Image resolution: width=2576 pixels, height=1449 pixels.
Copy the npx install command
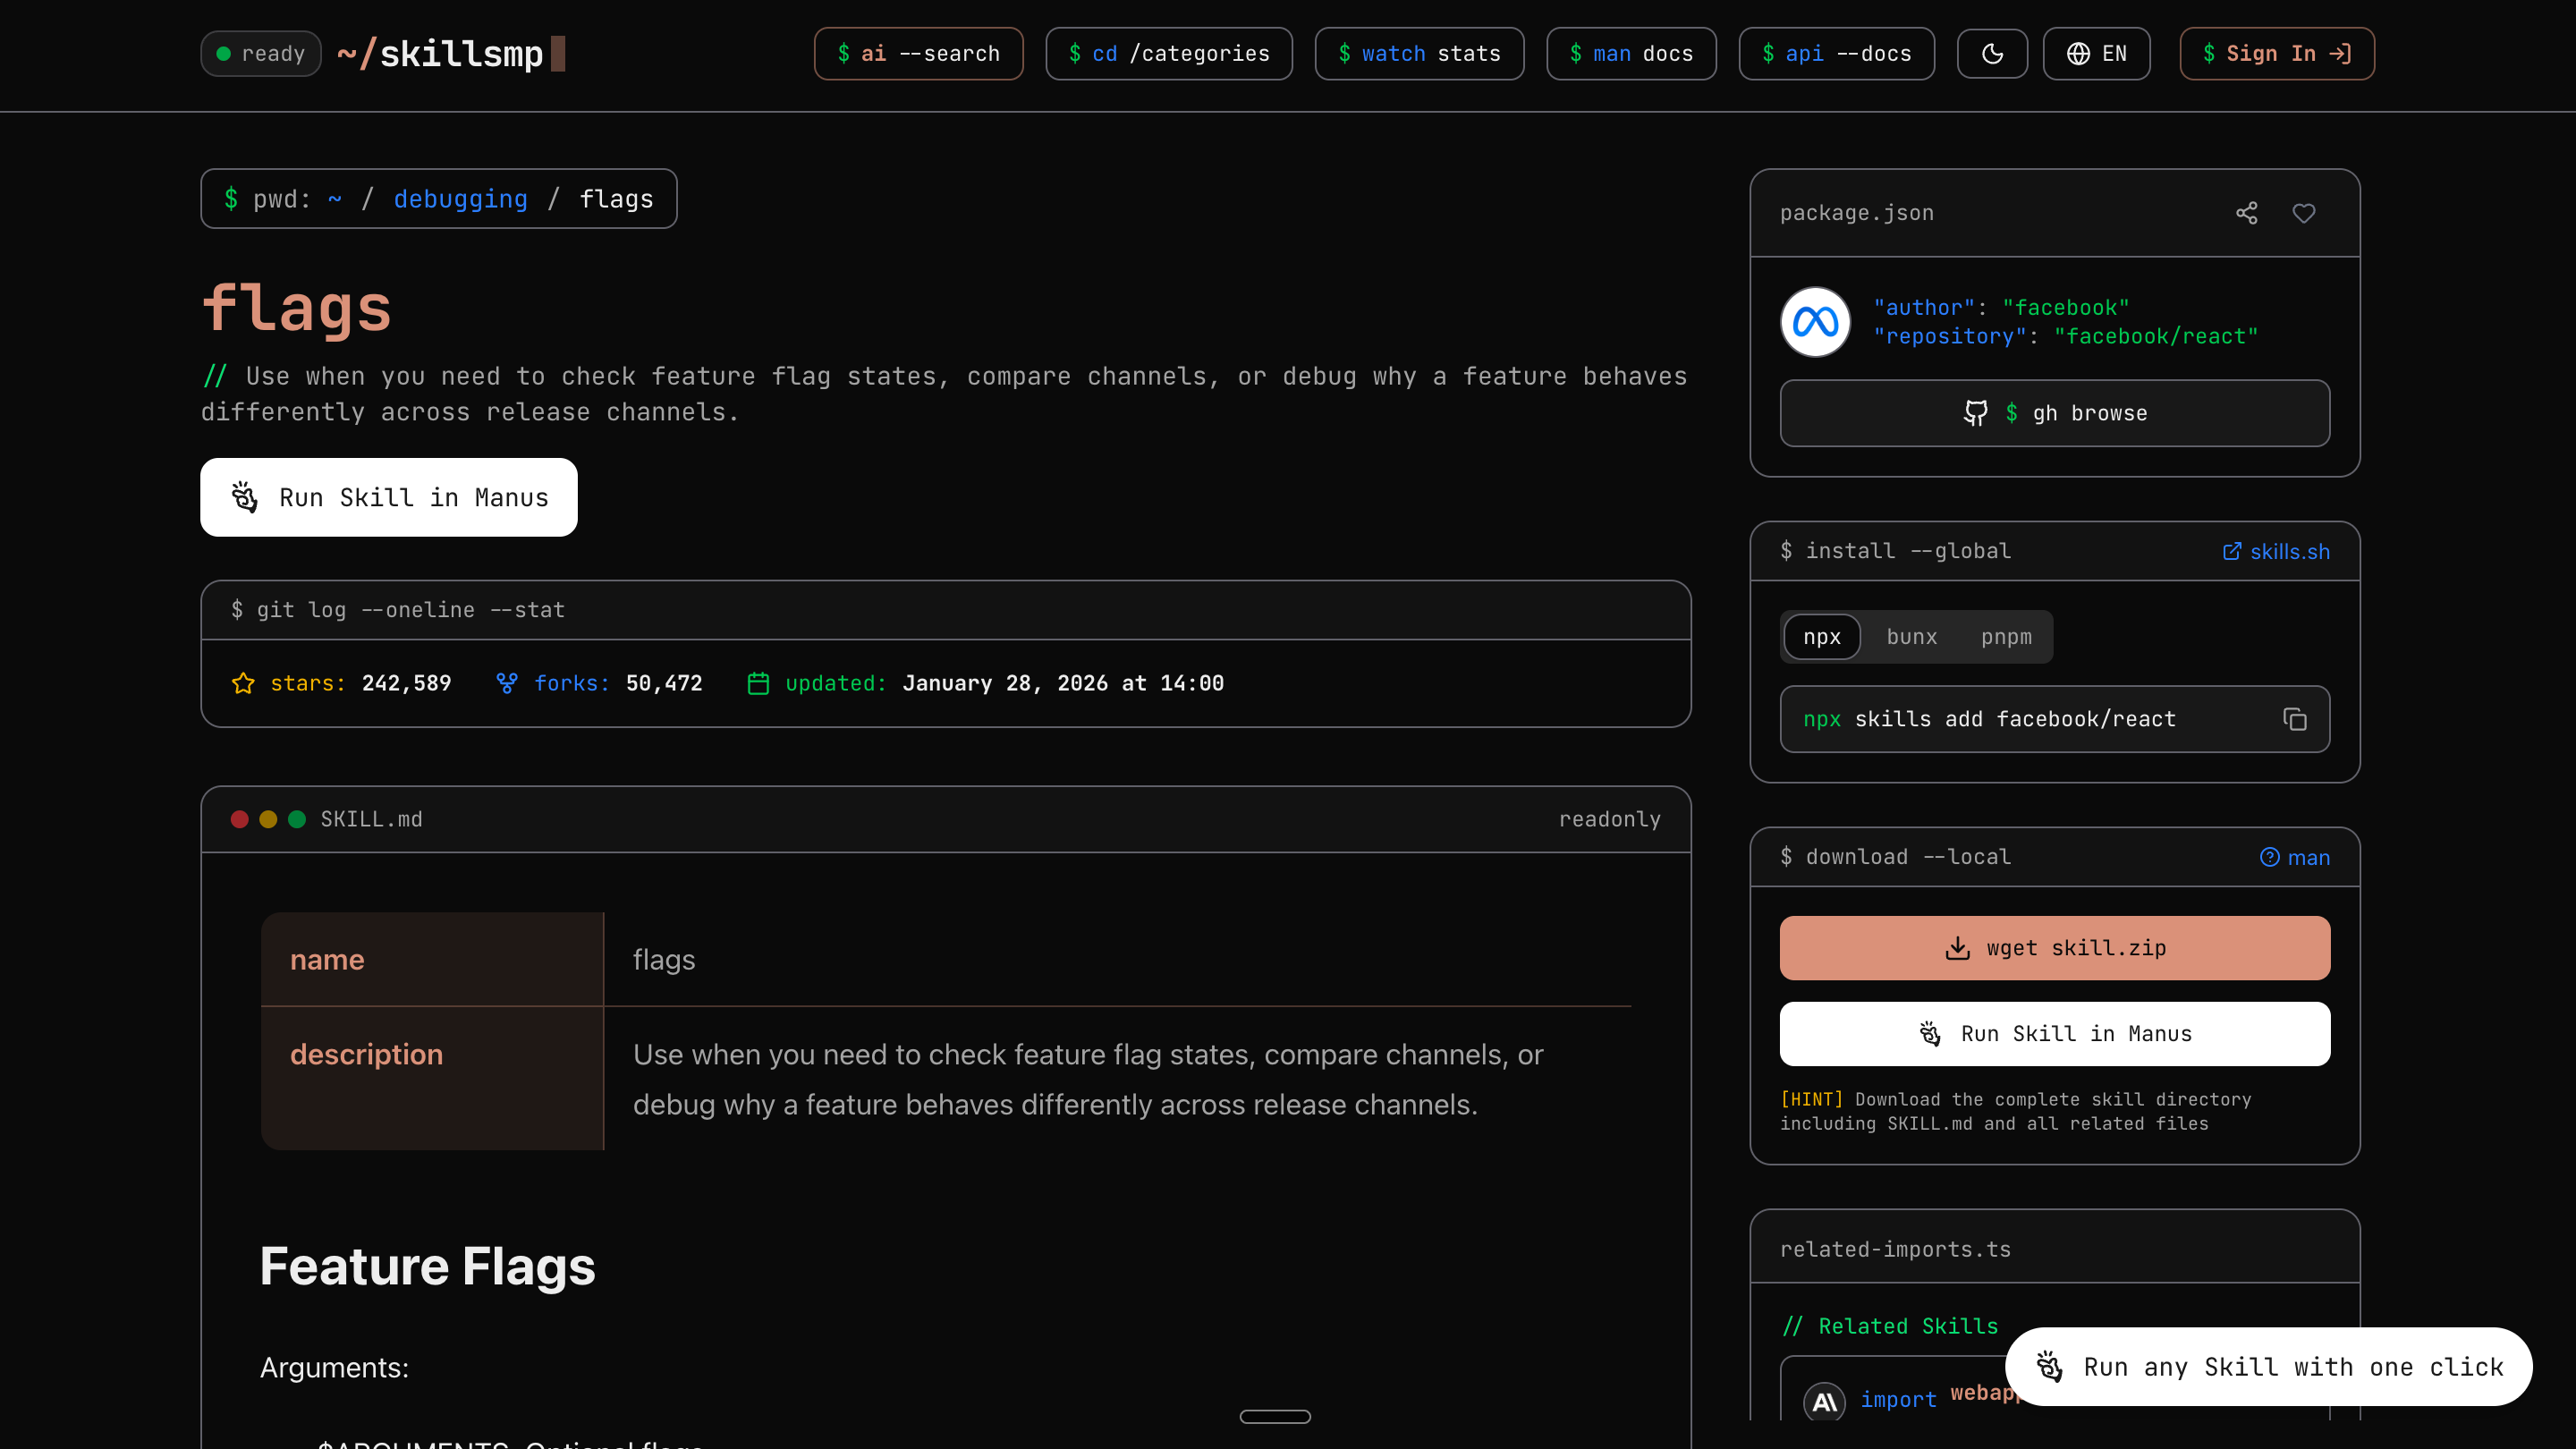click(2295, 719)
